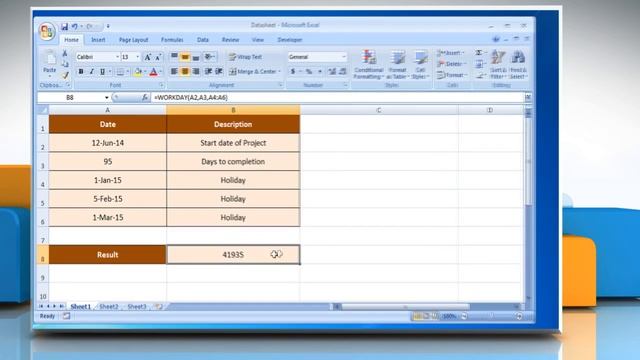
Task: Apply accounting dollar format
Action: coord(293,72)
